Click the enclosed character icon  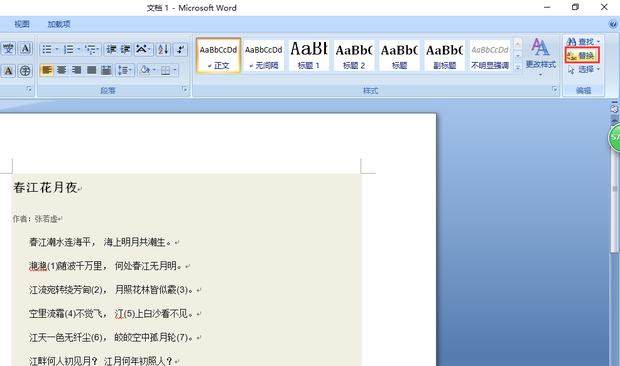tap(25, 71)
